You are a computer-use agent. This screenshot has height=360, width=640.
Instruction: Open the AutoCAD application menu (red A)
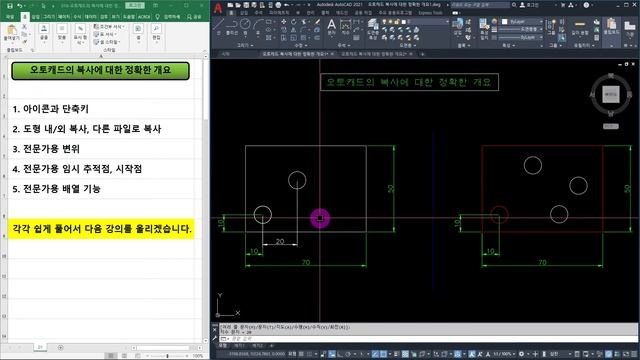click(x=218, y=7)
